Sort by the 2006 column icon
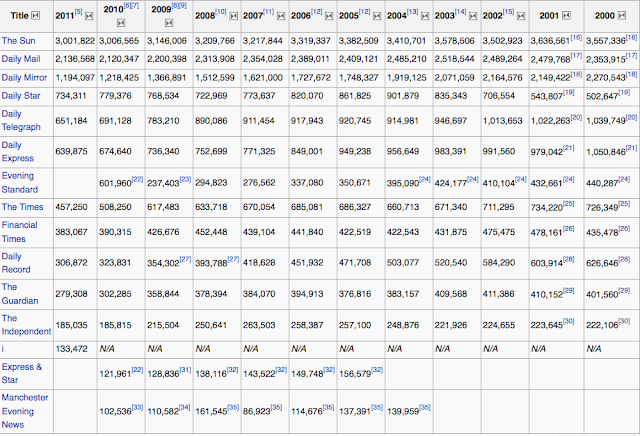Screen dimensions: 640x436 [329, 16]
